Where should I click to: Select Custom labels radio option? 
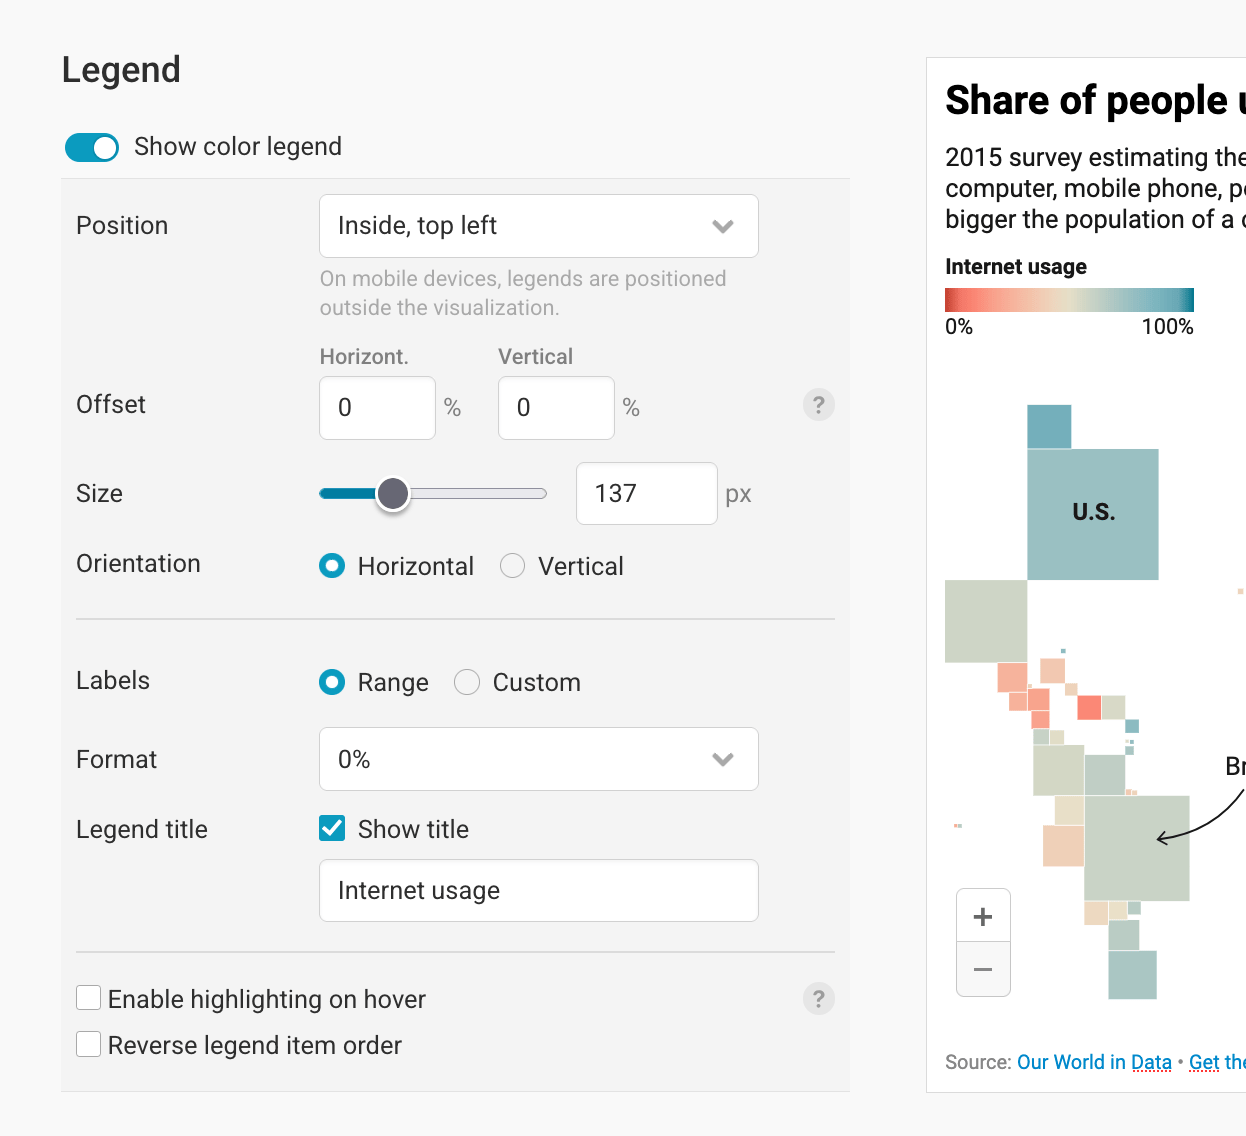(467, 682)
